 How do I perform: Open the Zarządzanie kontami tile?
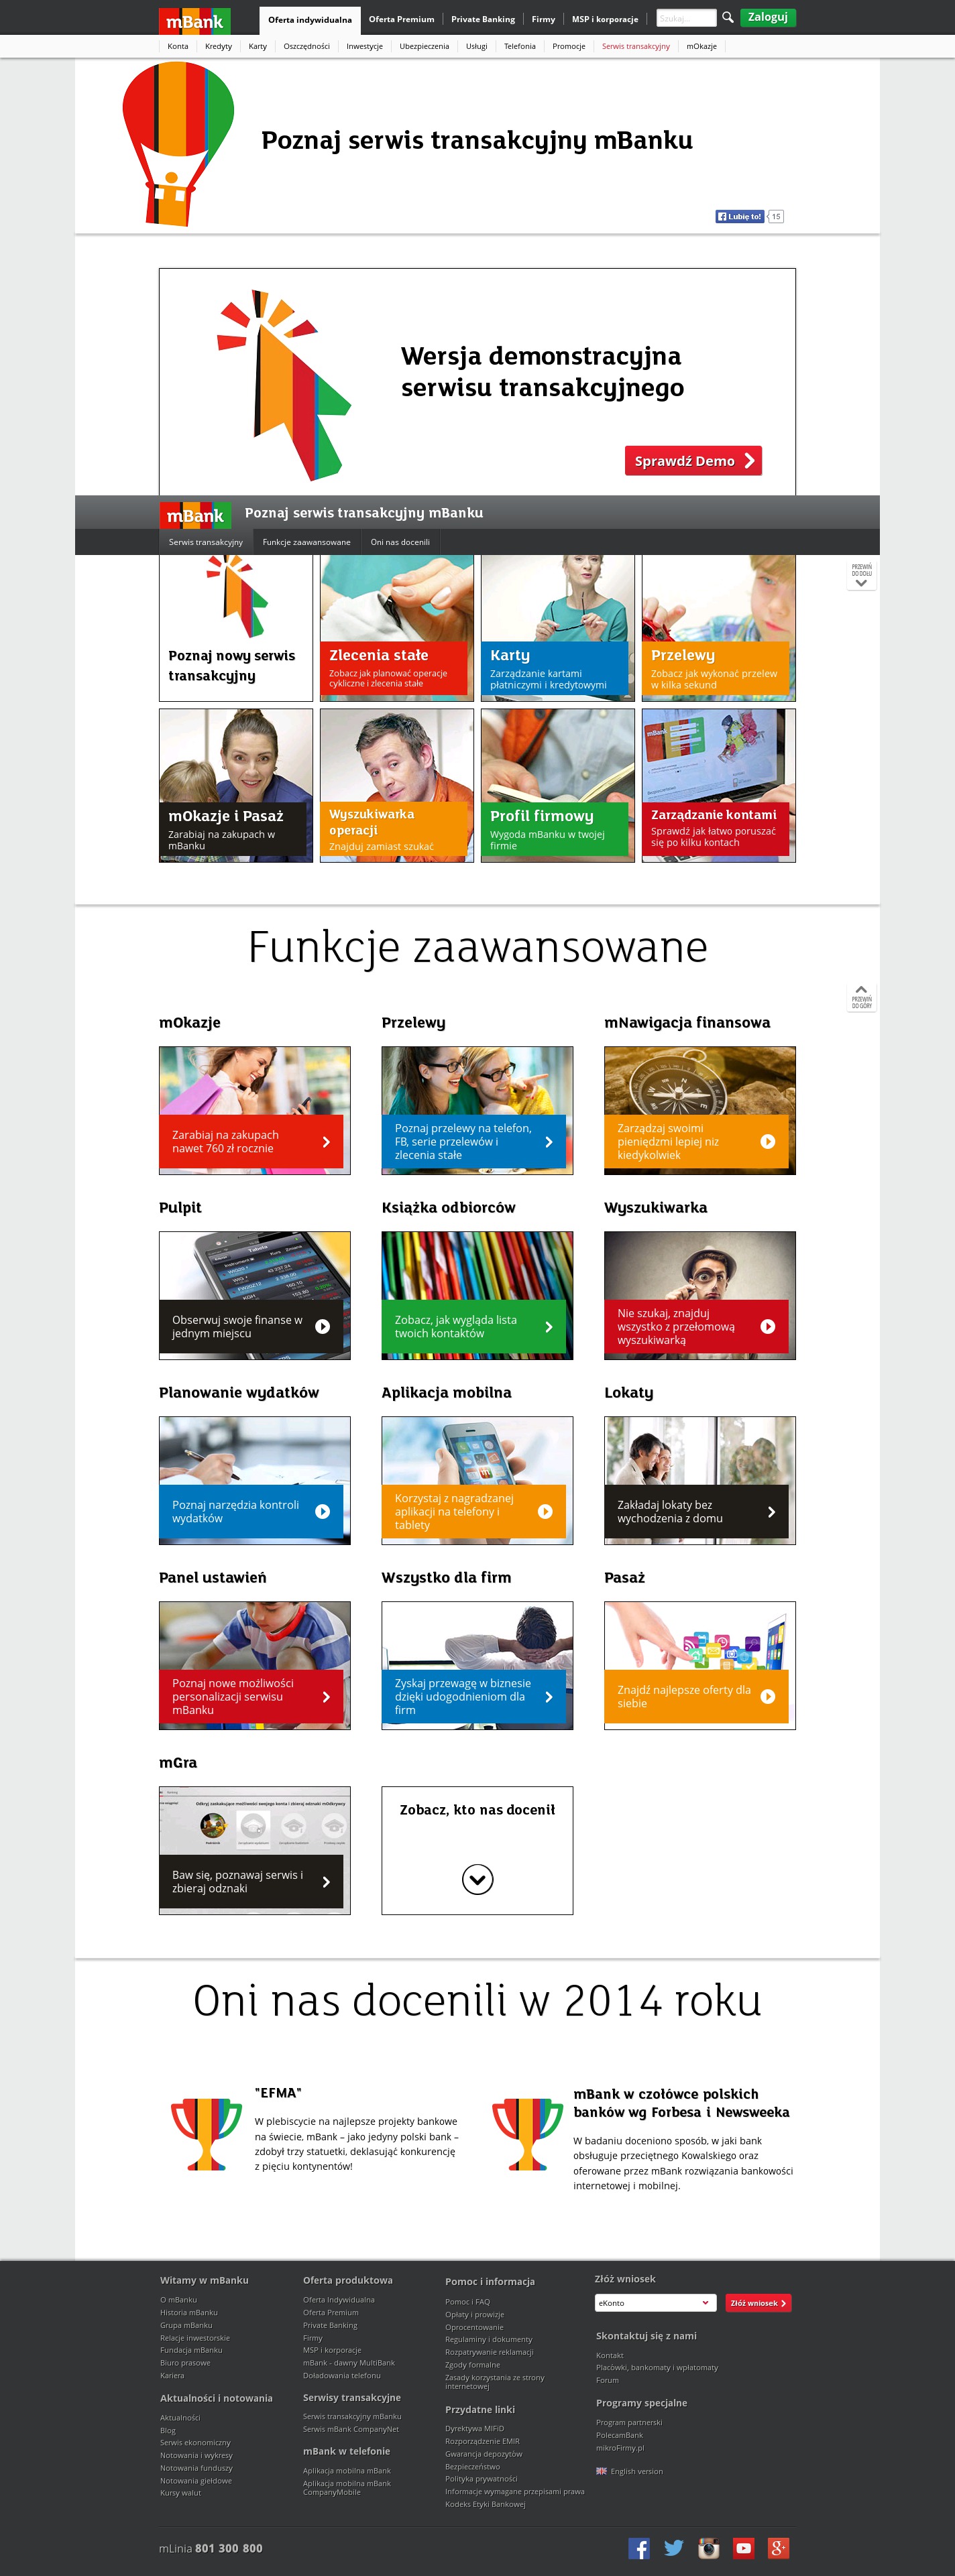point(719,785)
